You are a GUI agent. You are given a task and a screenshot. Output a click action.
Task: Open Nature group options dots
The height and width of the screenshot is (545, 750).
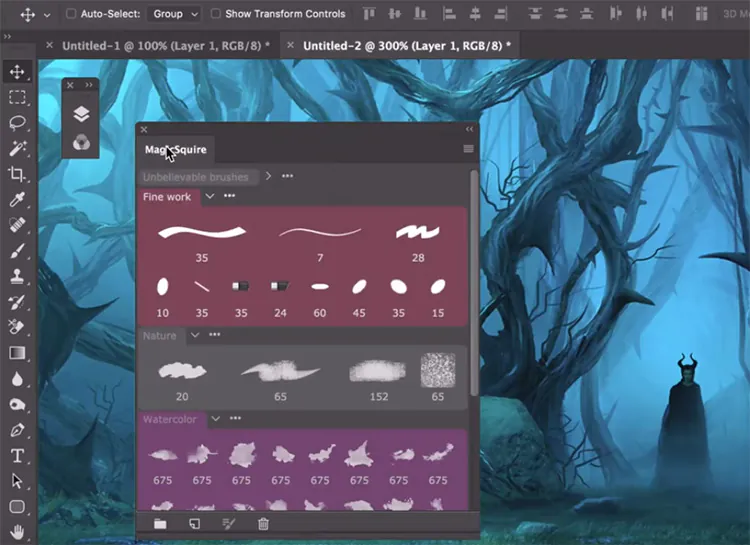[x=215, y=334]
